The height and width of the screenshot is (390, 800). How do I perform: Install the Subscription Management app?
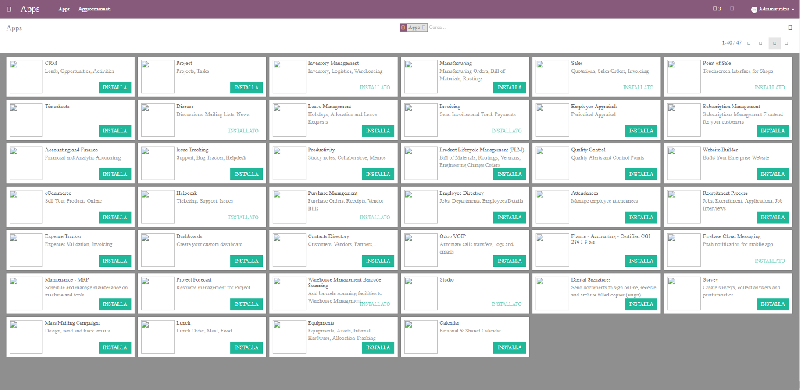click(x=772, y=131)
